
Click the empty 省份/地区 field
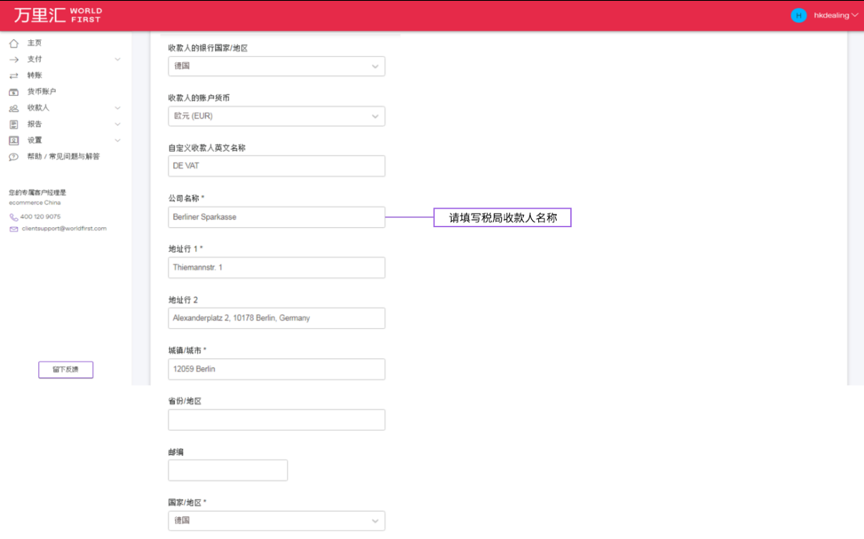point(277,420)
